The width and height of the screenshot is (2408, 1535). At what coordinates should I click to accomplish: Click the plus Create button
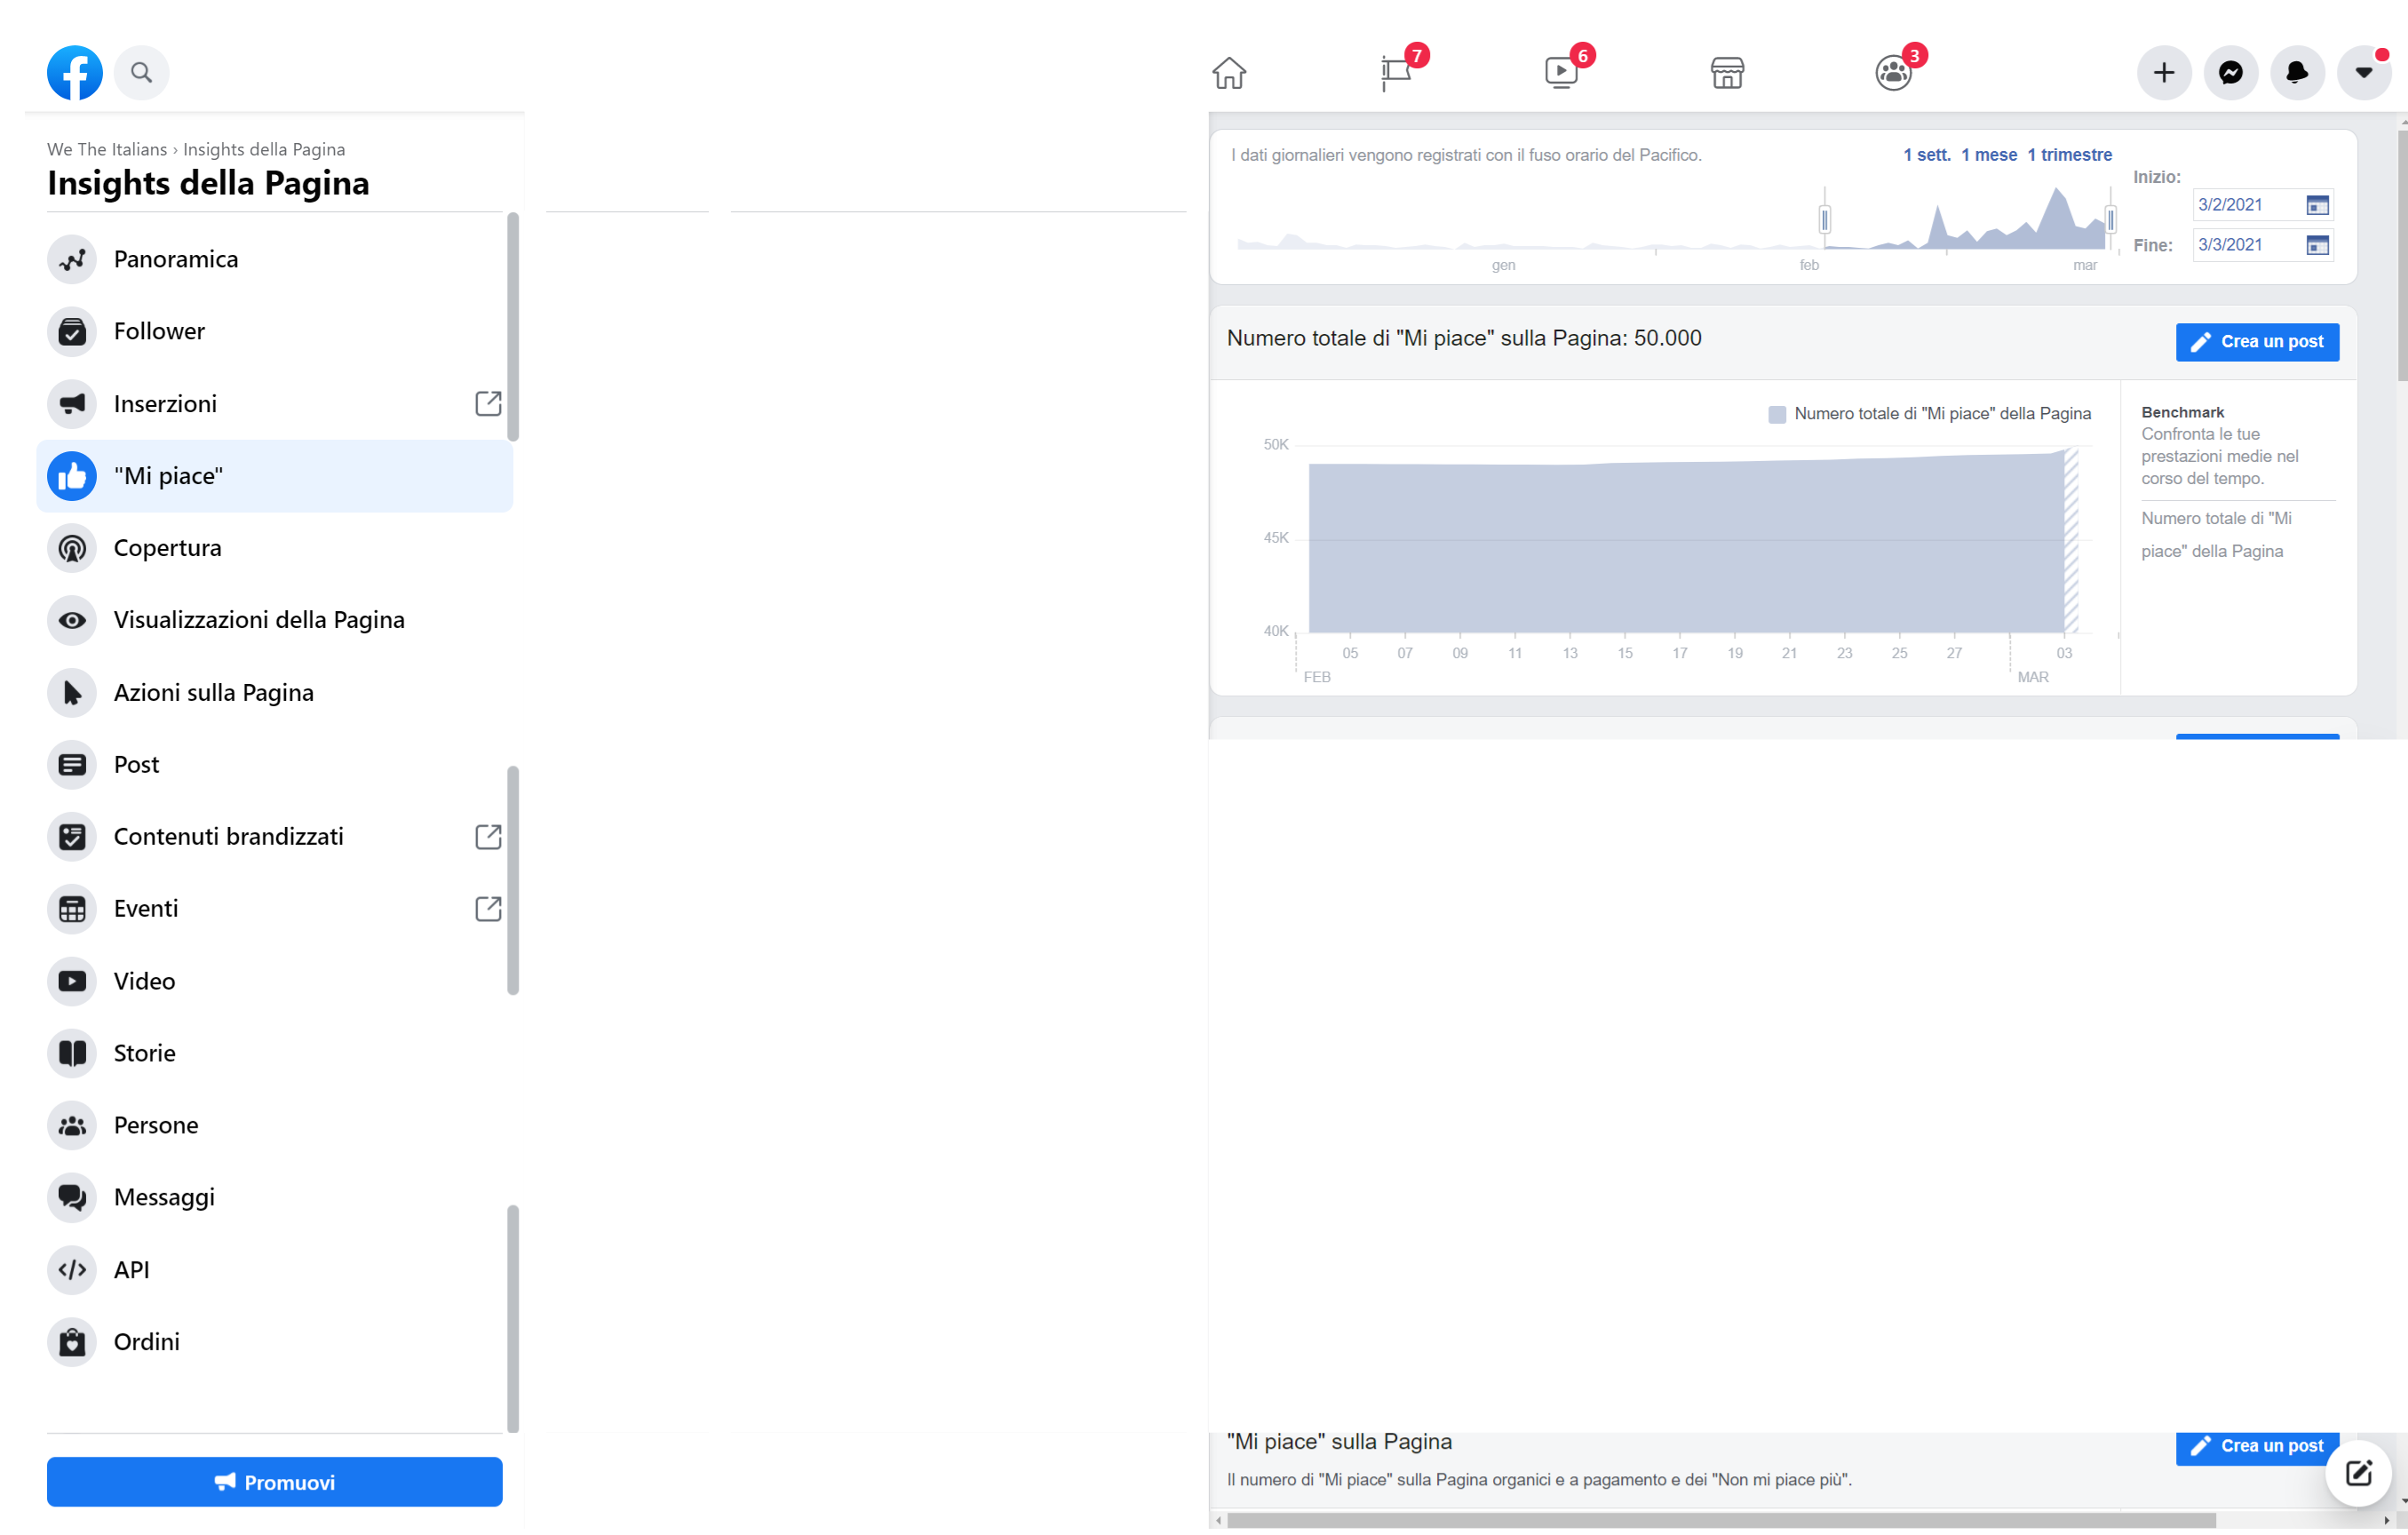pyautogui.click(x=2163, y=72)
